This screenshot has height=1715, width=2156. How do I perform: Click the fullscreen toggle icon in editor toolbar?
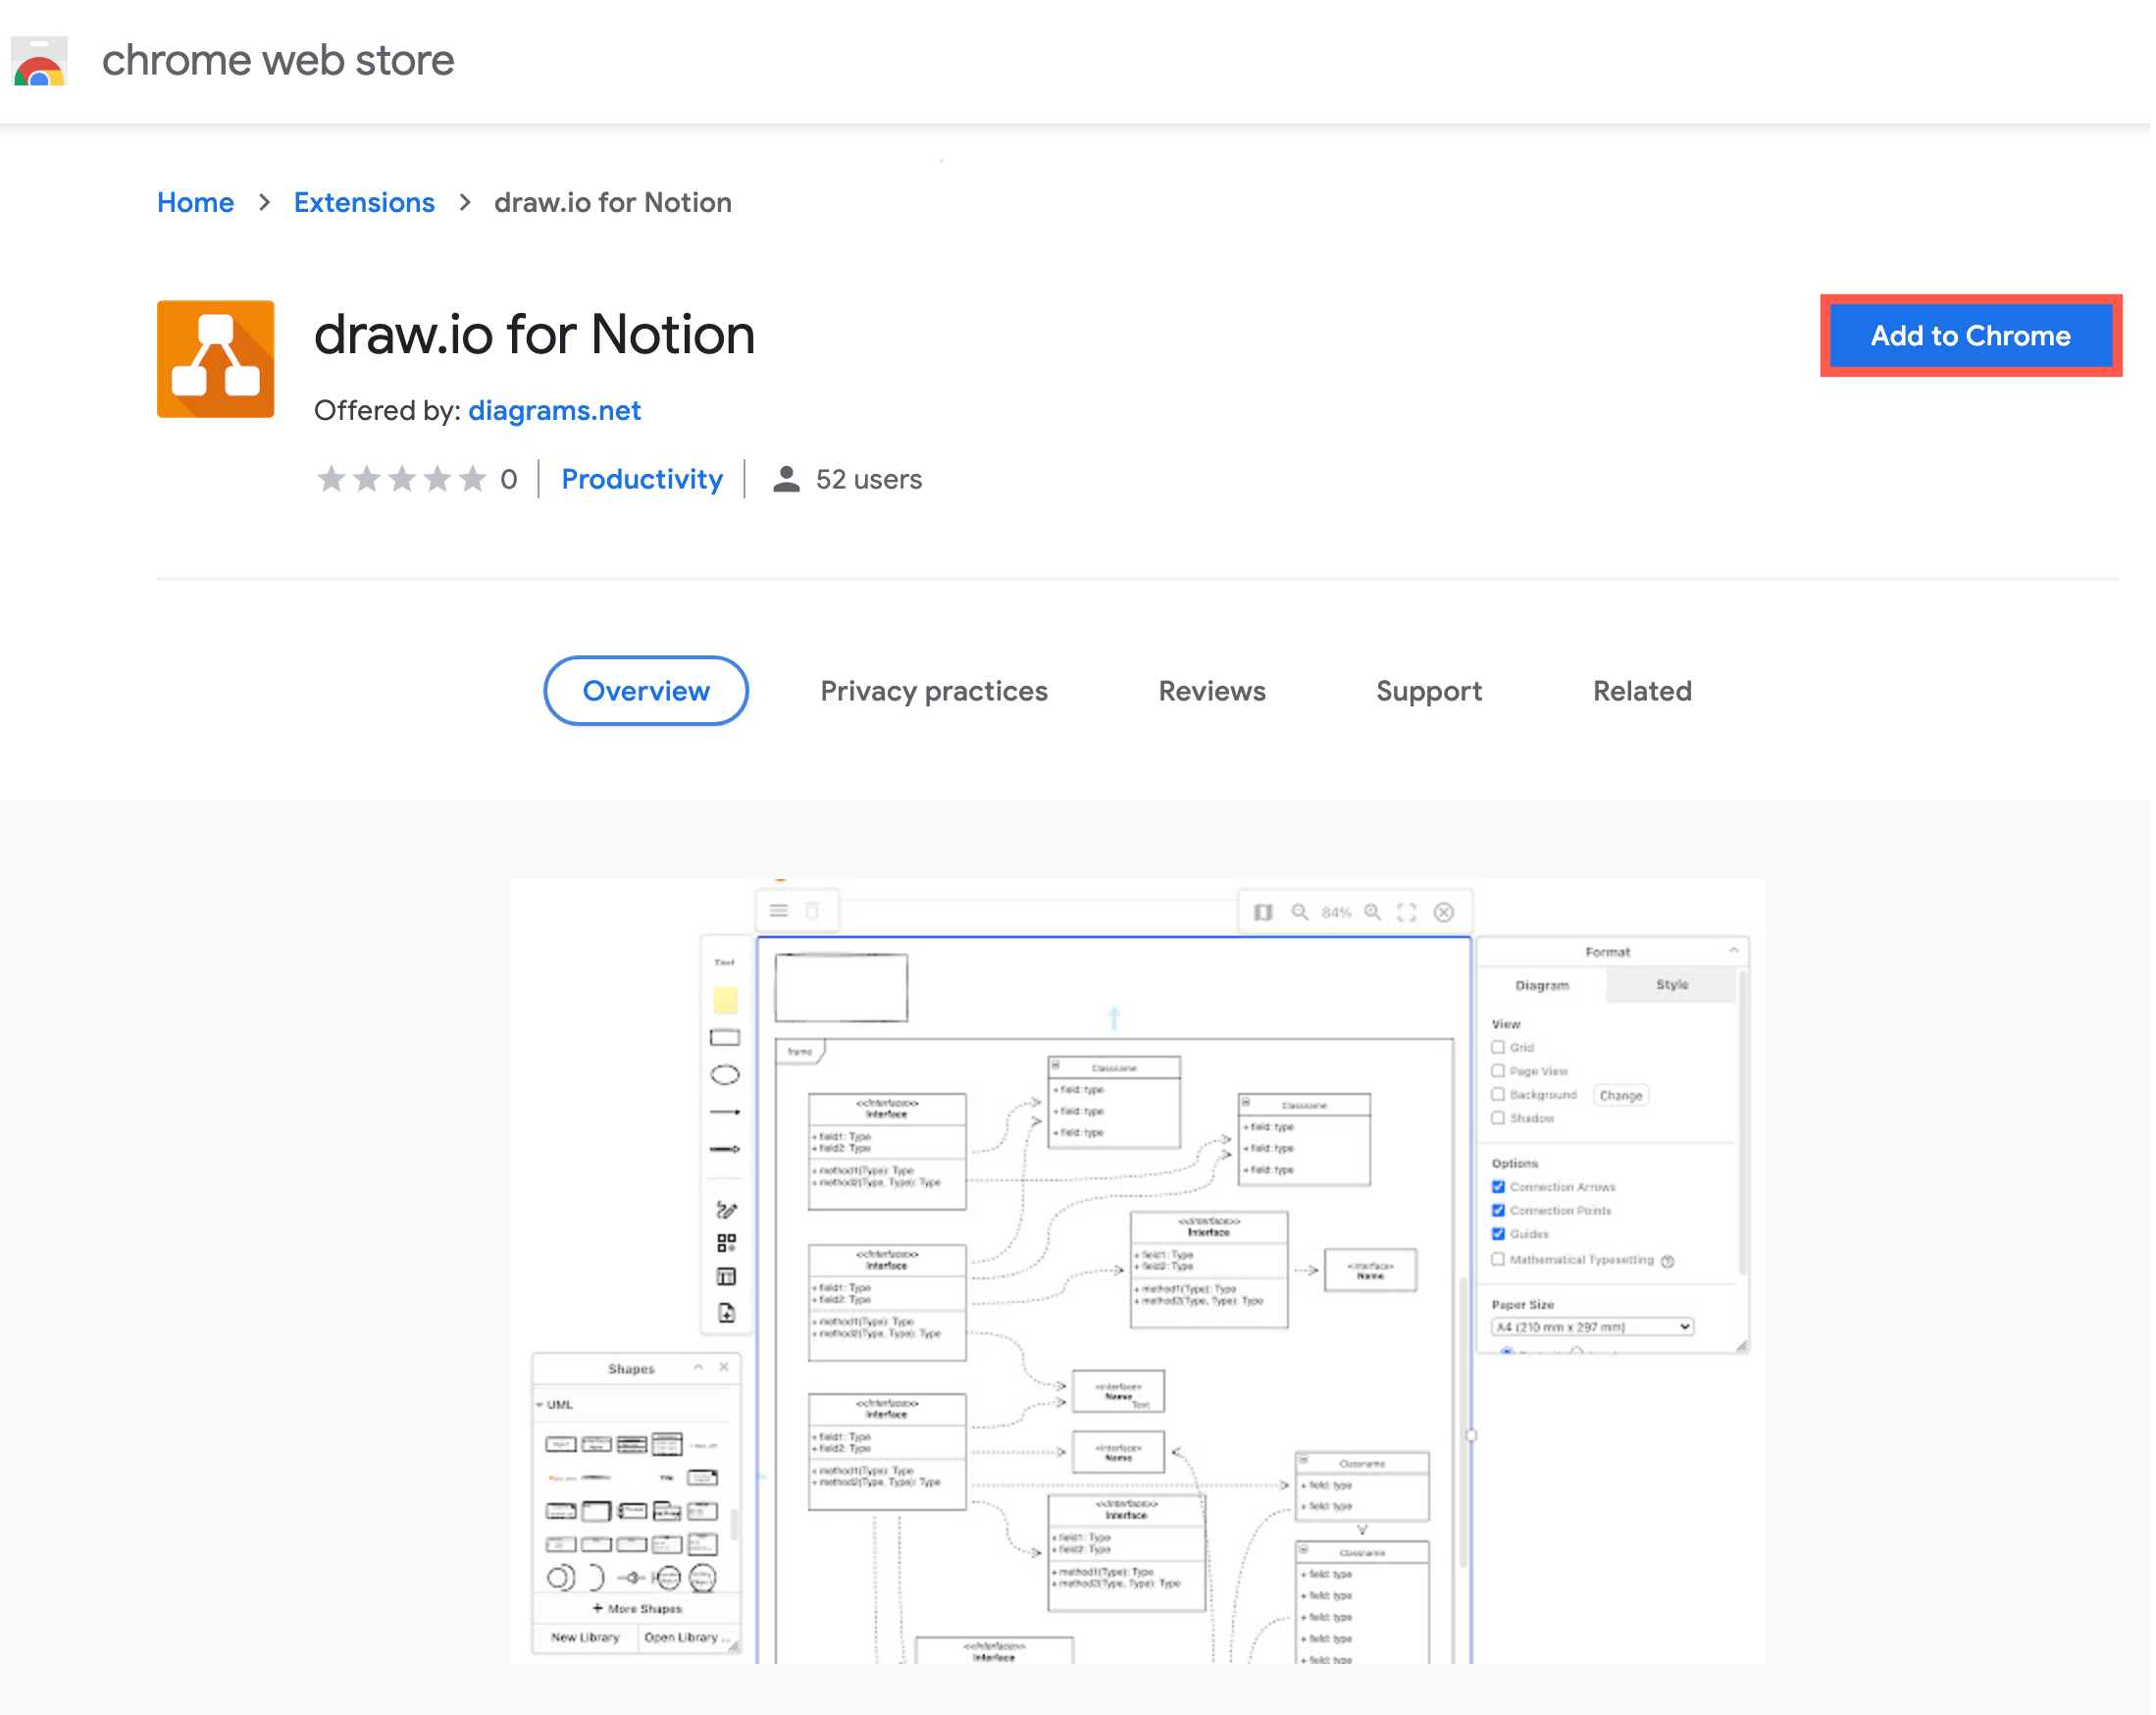(1406, 911)
